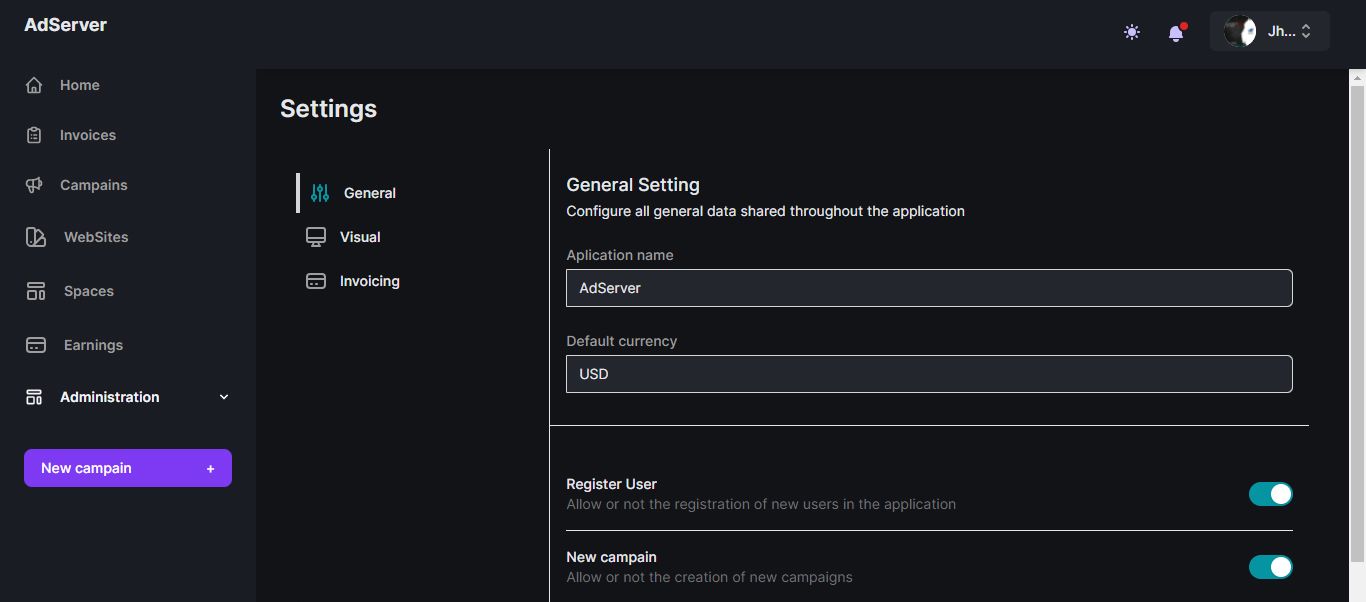This screenshot has width=1366, height=602.
Task: Click the Home house icon in sidebar
Action: click(x=34, y=85)
